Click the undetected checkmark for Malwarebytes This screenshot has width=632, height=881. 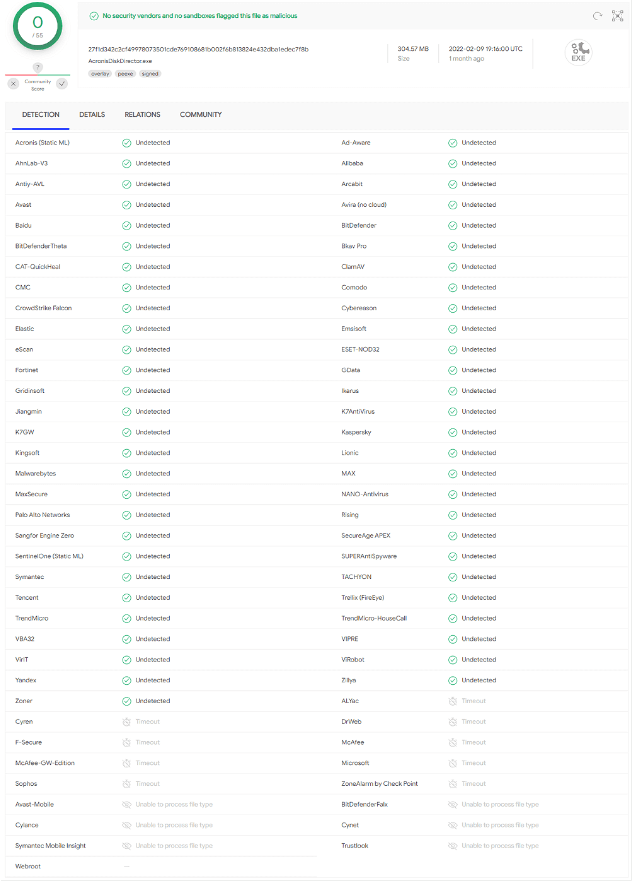[x=127, y=474]
